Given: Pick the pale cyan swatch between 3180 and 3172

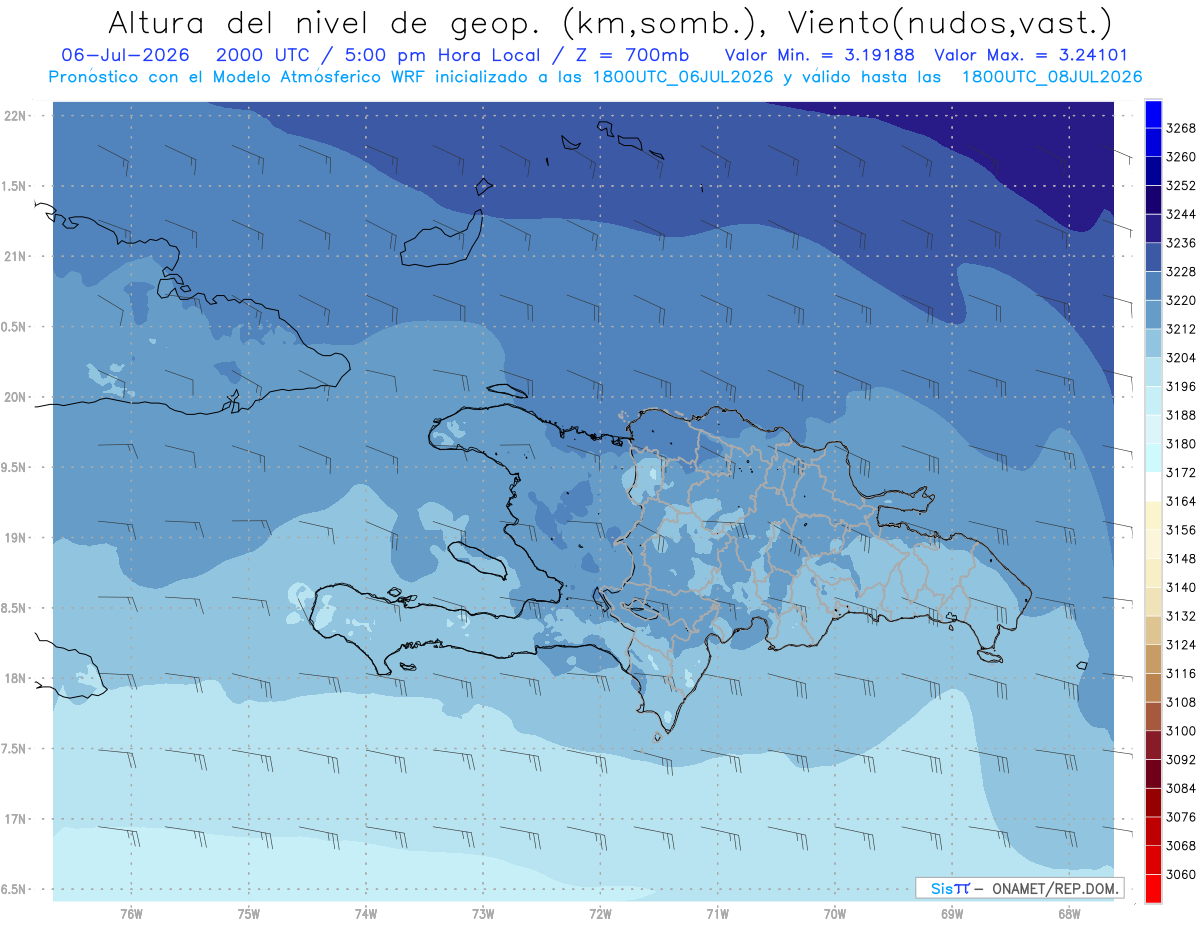Looking at the screenshot, I should coord(1152,458).
